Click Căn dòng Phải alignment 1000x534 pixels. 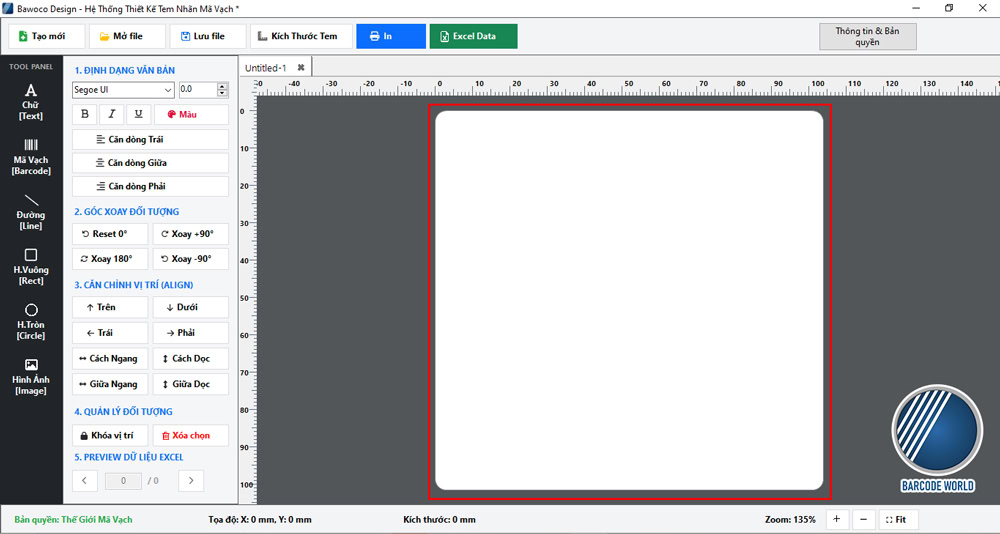tap(151, 186)
